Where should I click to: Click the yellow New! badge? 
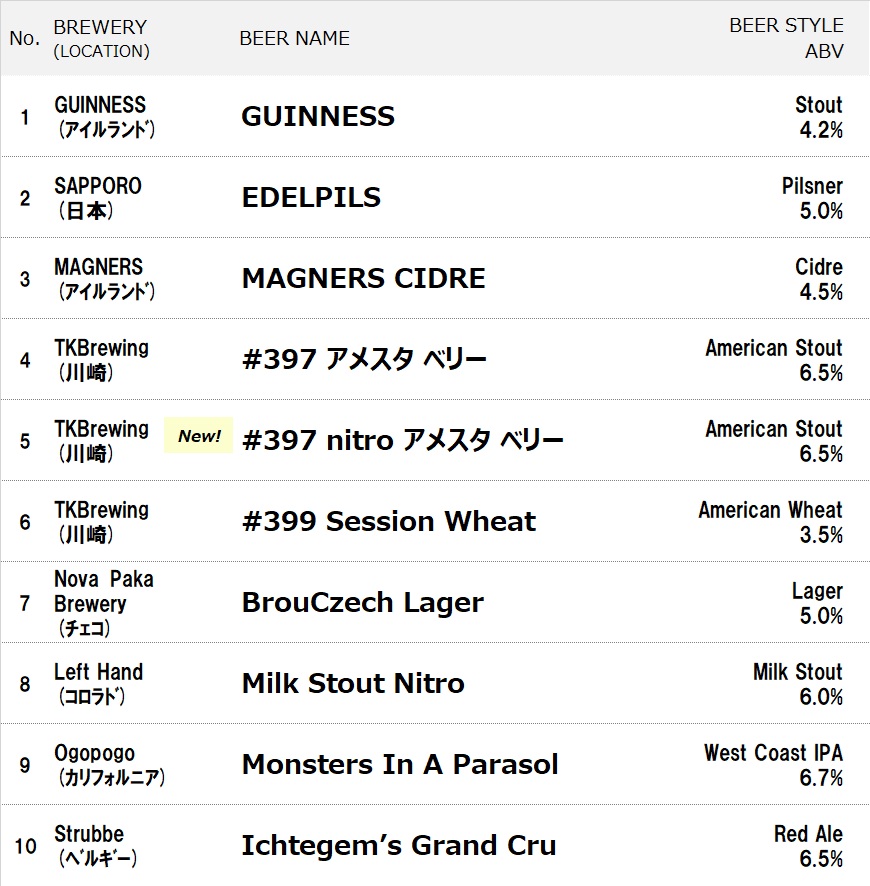[x=198, y=436]
